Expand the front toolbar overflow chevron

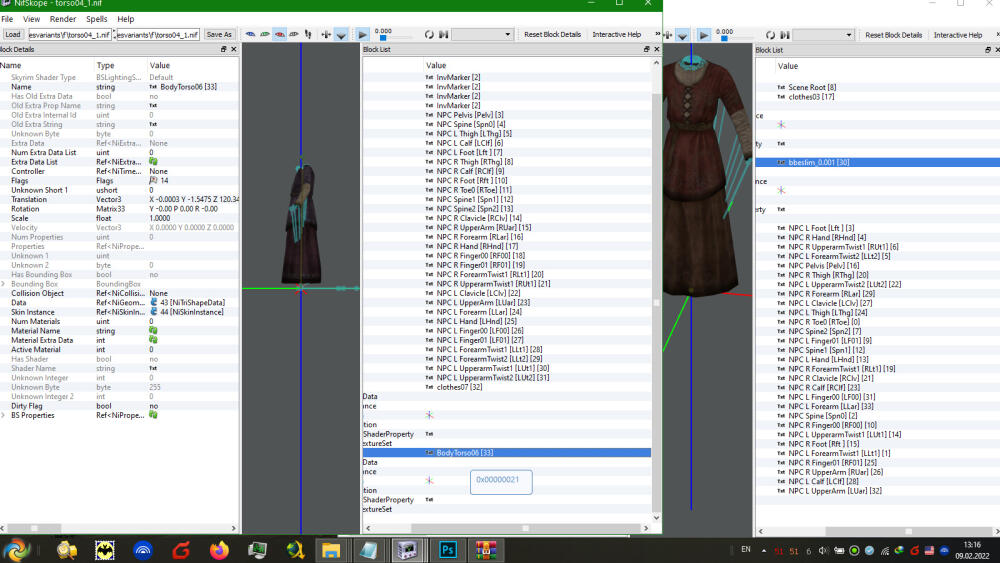click(x=658, y=34)
